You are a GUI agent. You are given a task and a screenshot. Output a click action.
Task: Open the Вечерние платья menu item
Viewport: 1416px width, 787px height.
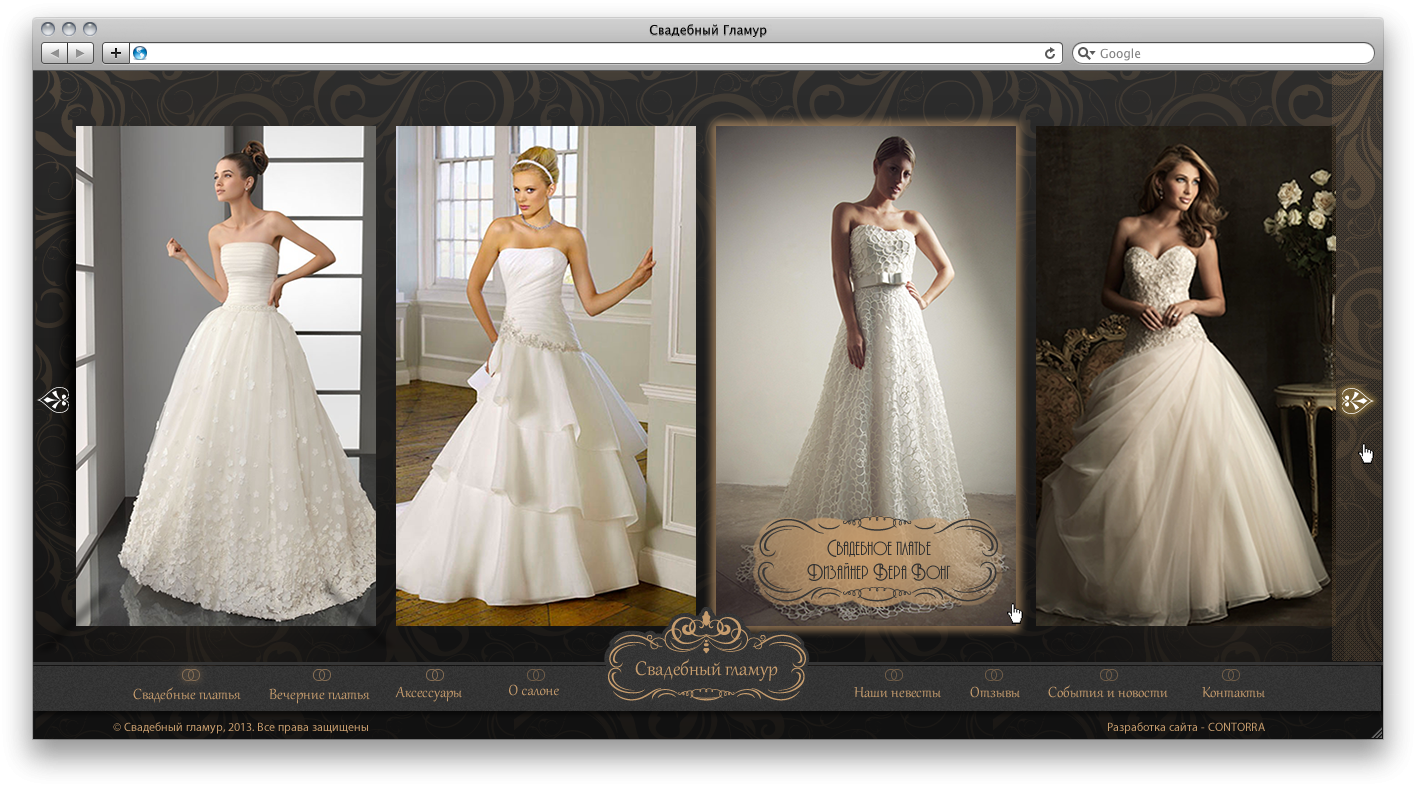319,694
